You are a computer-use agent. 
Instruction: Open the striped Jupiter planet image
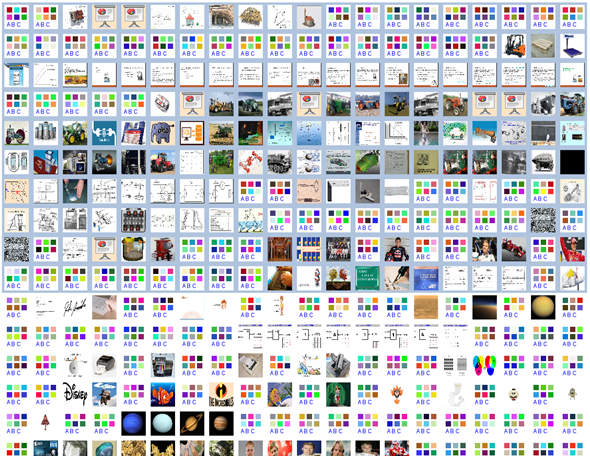coord(221,423)
